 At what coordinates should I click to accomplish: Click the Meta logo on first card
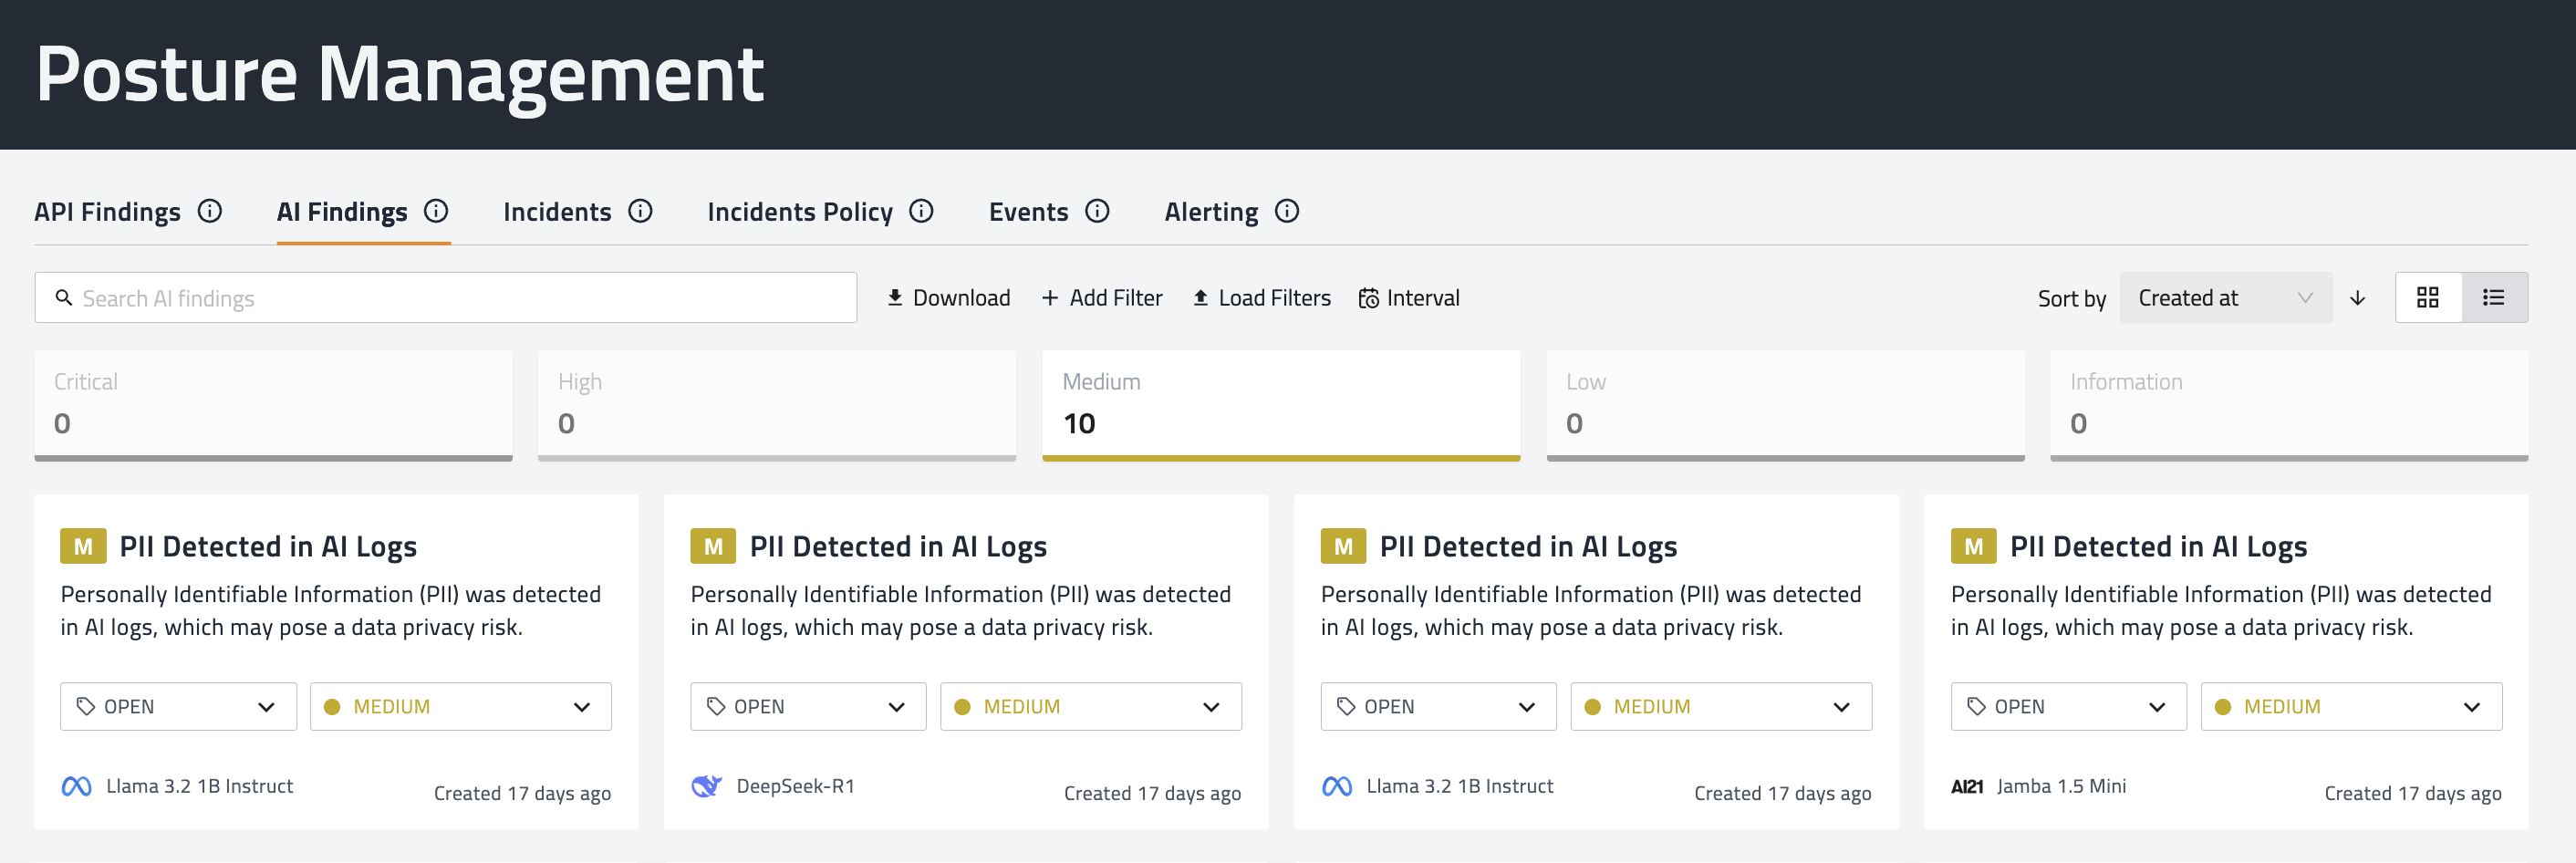coord(77,786)
